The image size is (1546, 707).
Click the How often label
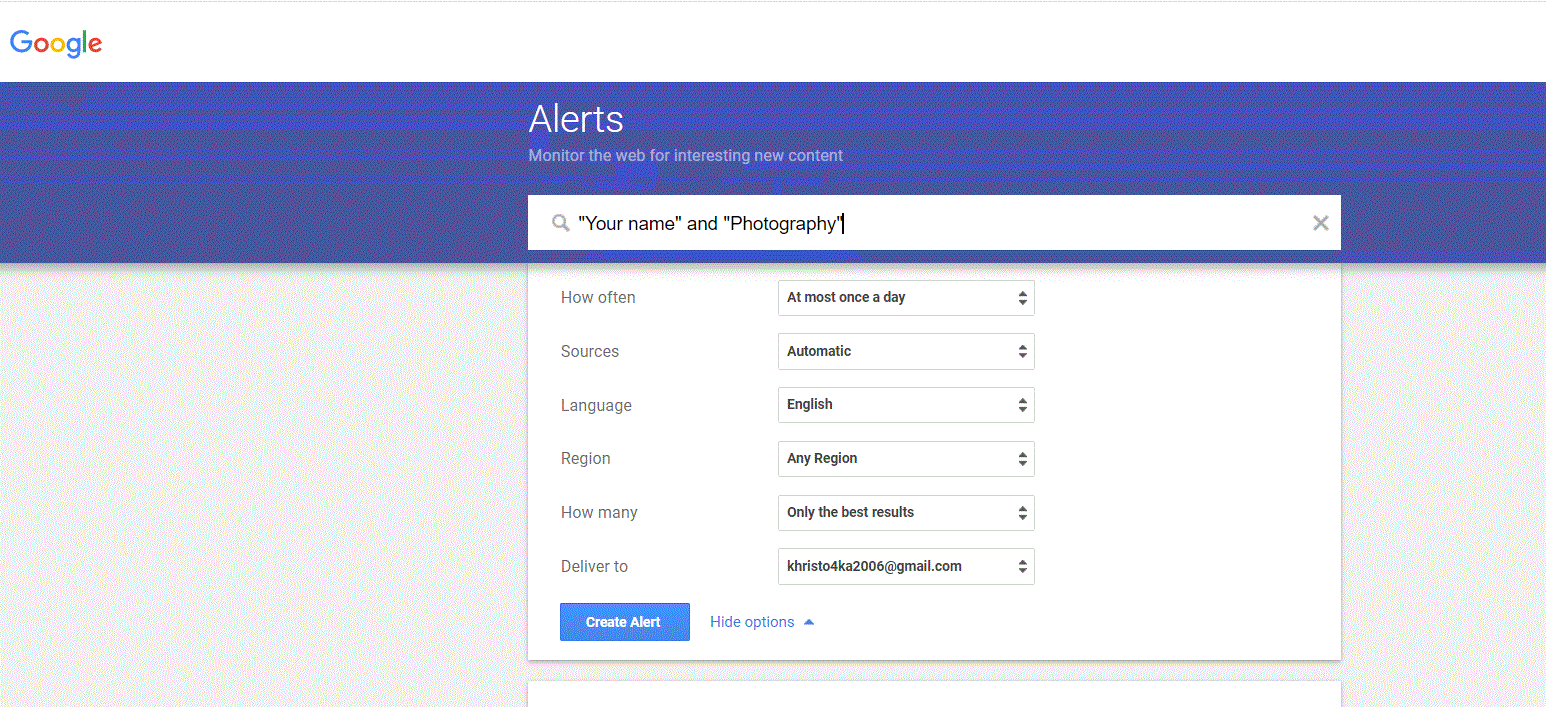point(598,298)
